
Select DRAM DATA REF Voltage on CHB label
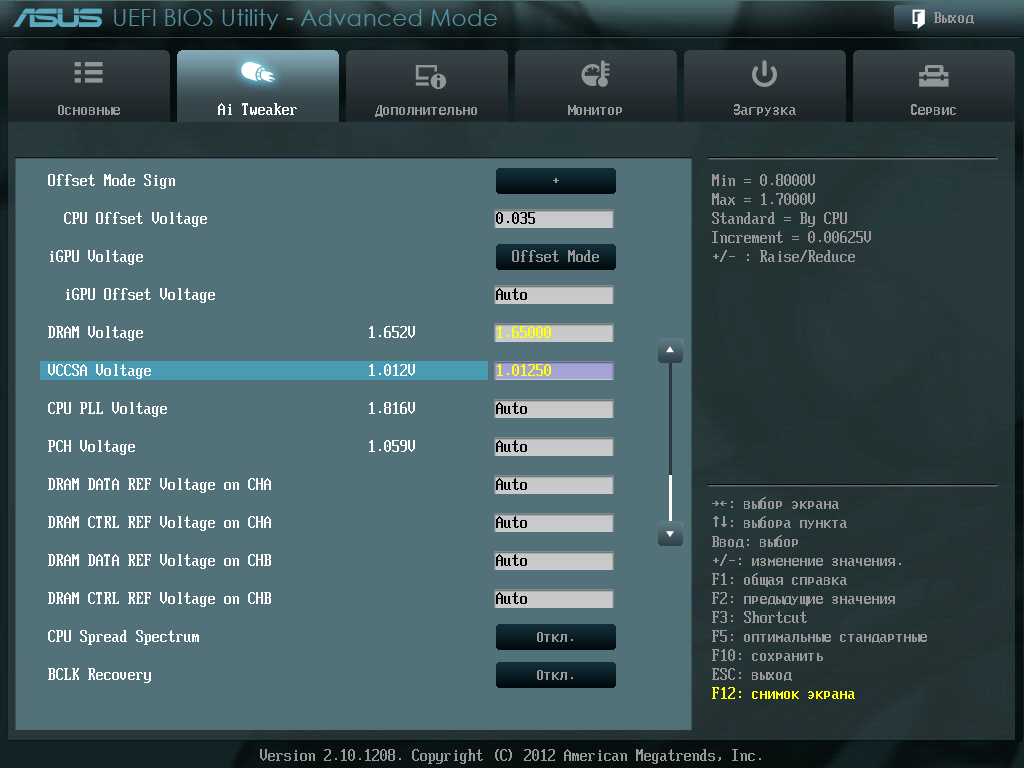point(159,560)
